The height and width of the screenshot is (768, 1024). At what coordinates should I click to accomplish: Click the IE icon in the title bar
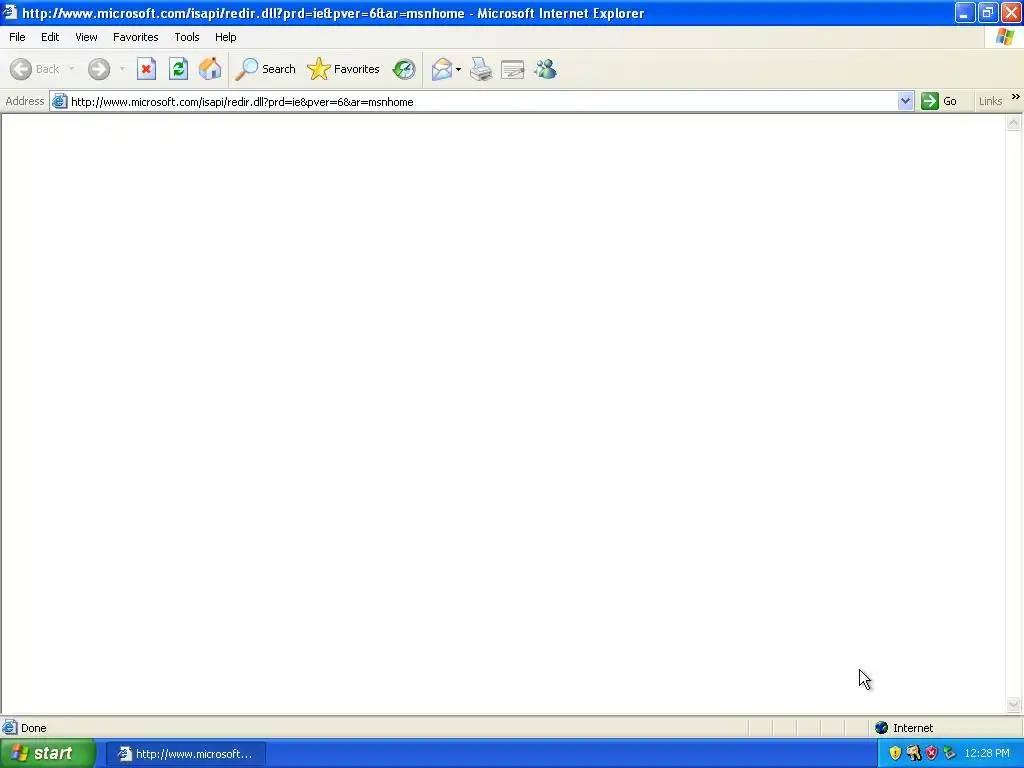[10, 12]
